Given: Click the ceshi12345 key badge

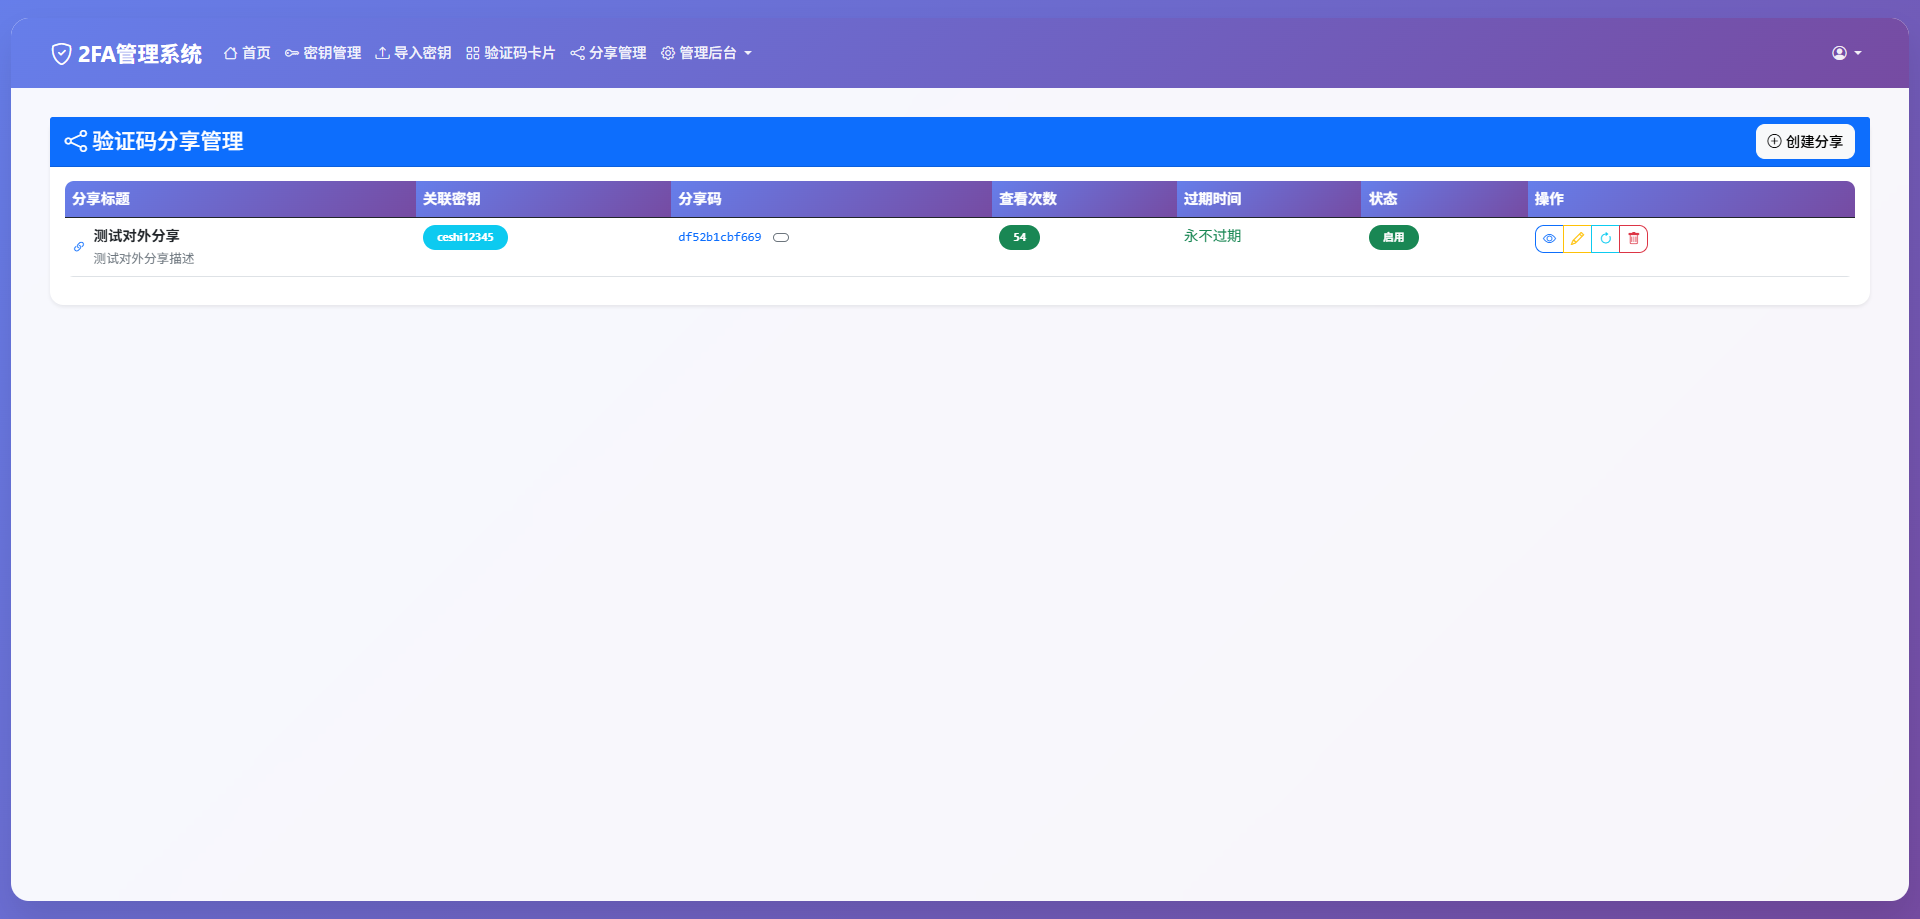Looking at the screenshot, I should (465, 237).
